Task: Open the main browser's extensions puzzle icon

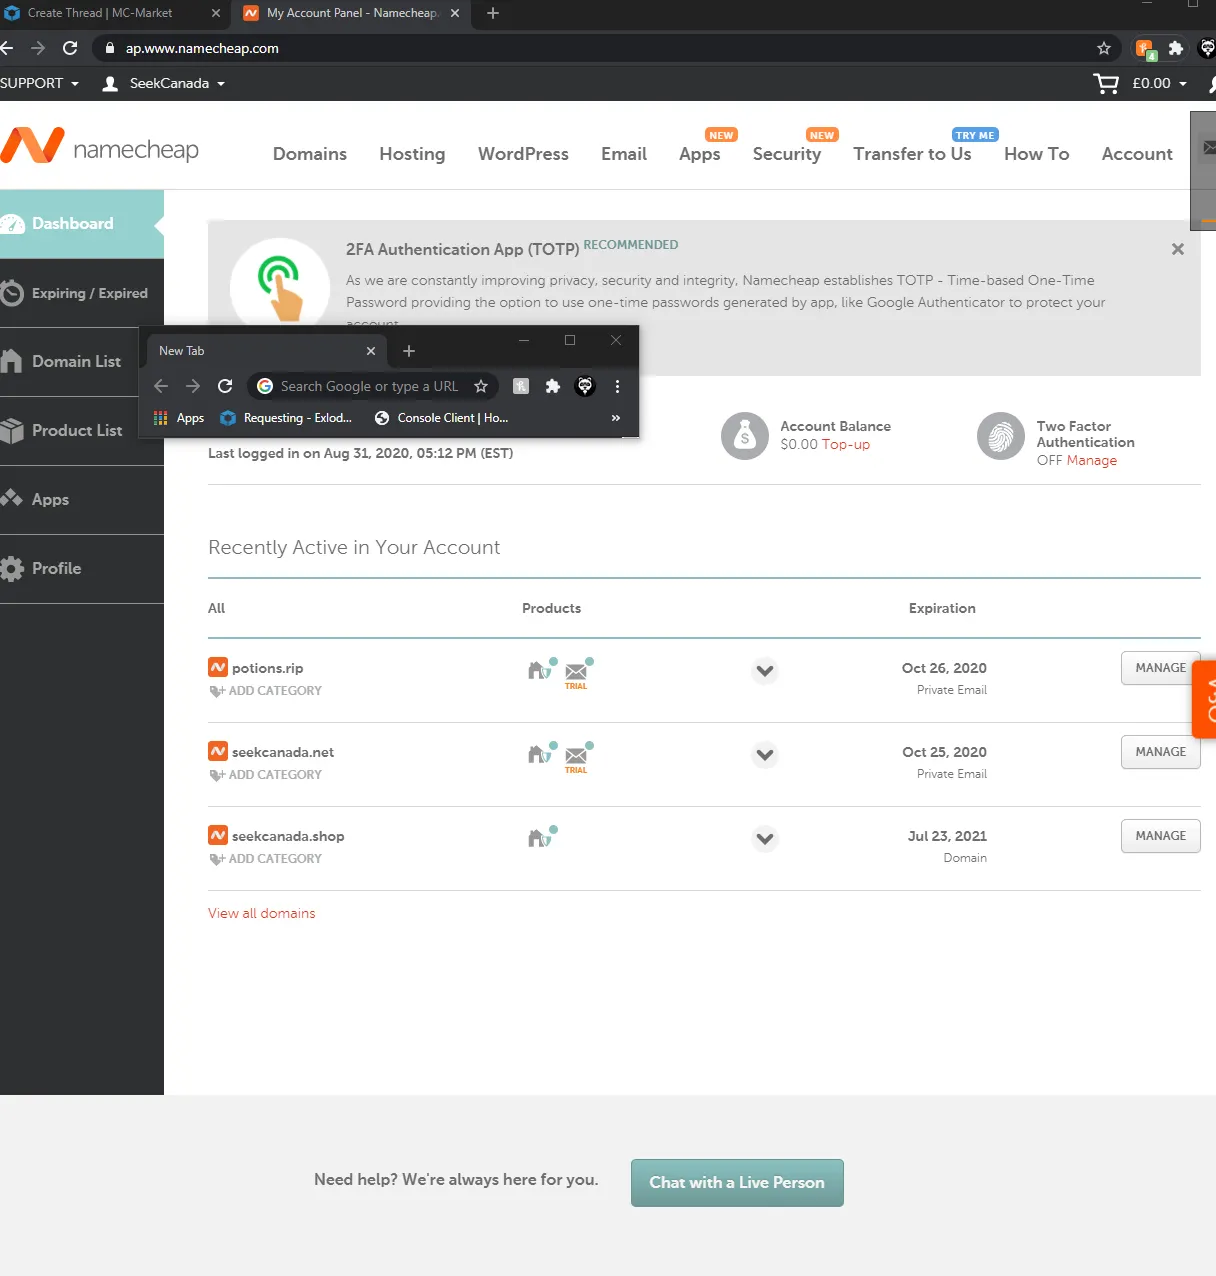Action: click(1176, 48)
